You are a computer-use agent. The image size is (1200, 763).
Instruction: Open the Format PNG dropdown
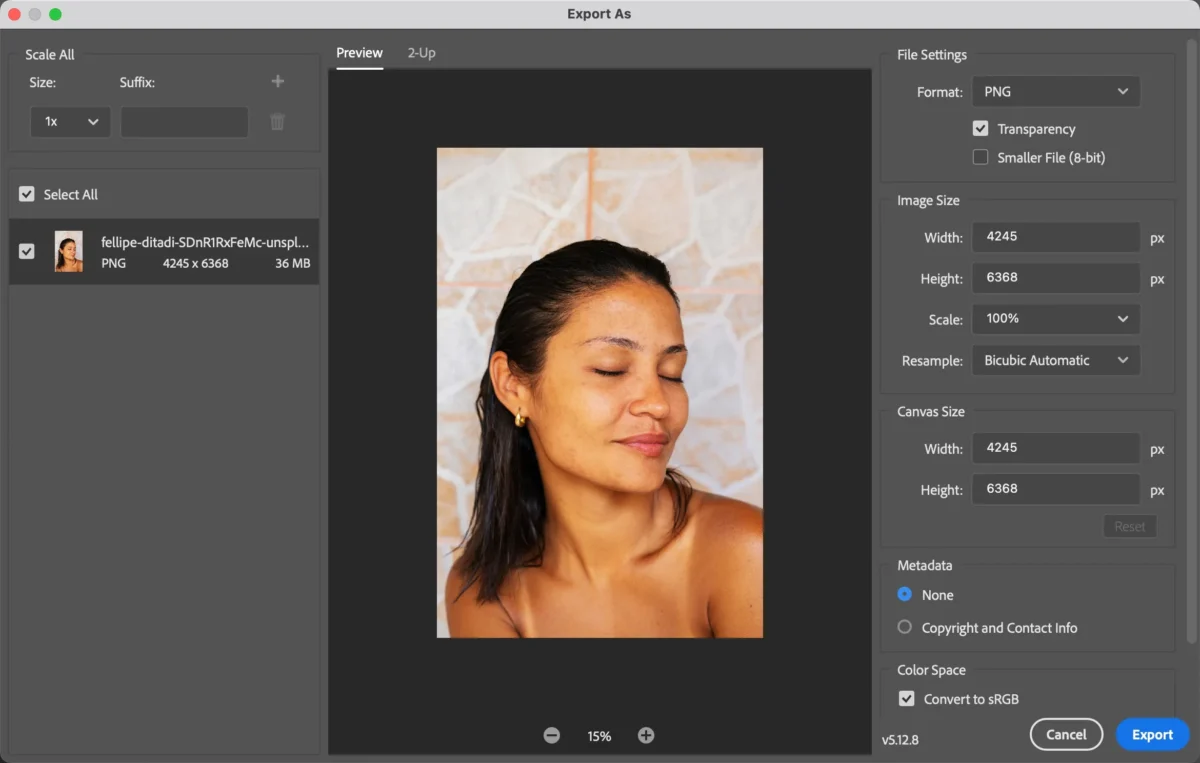[x=1055, y=92]
